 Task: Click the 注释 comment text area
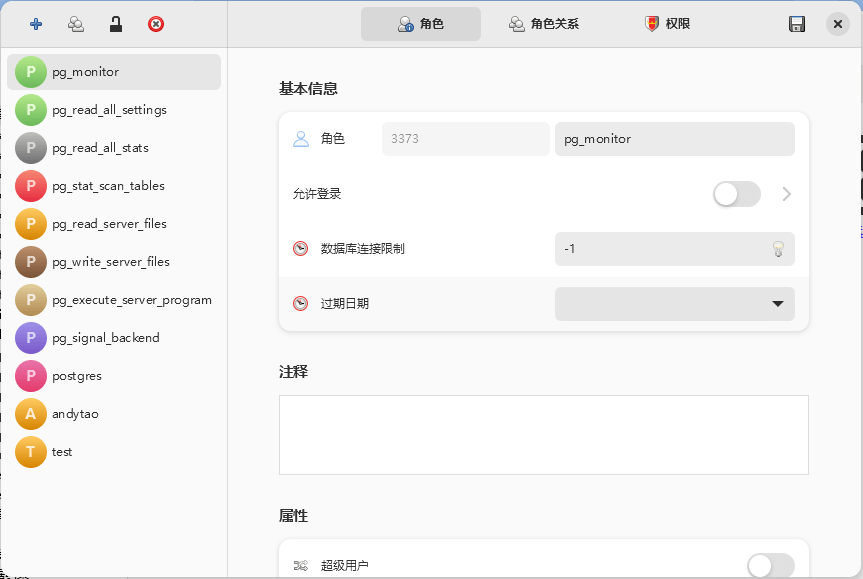543,434
